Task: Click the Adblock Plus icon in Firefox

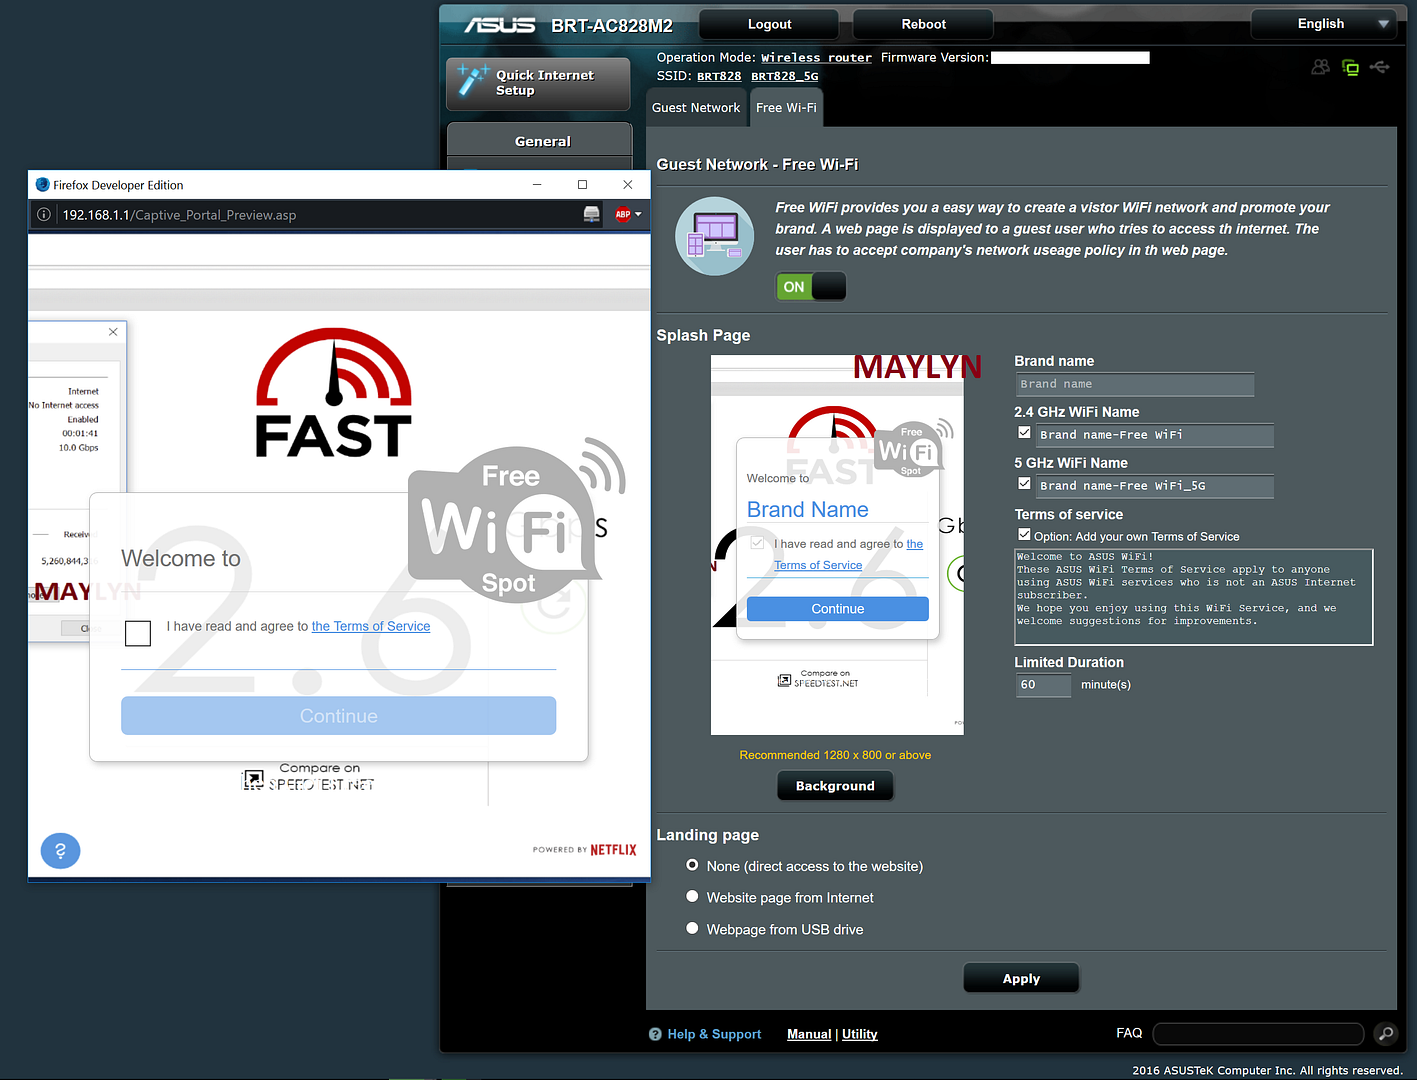Action: [623, 214]
